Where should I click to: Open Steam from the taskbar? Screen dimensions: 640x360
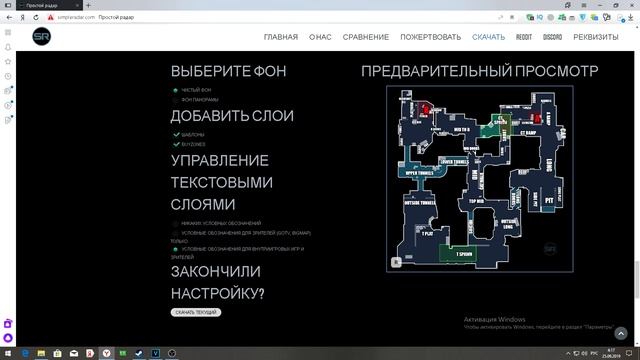[x=139, y=353]
